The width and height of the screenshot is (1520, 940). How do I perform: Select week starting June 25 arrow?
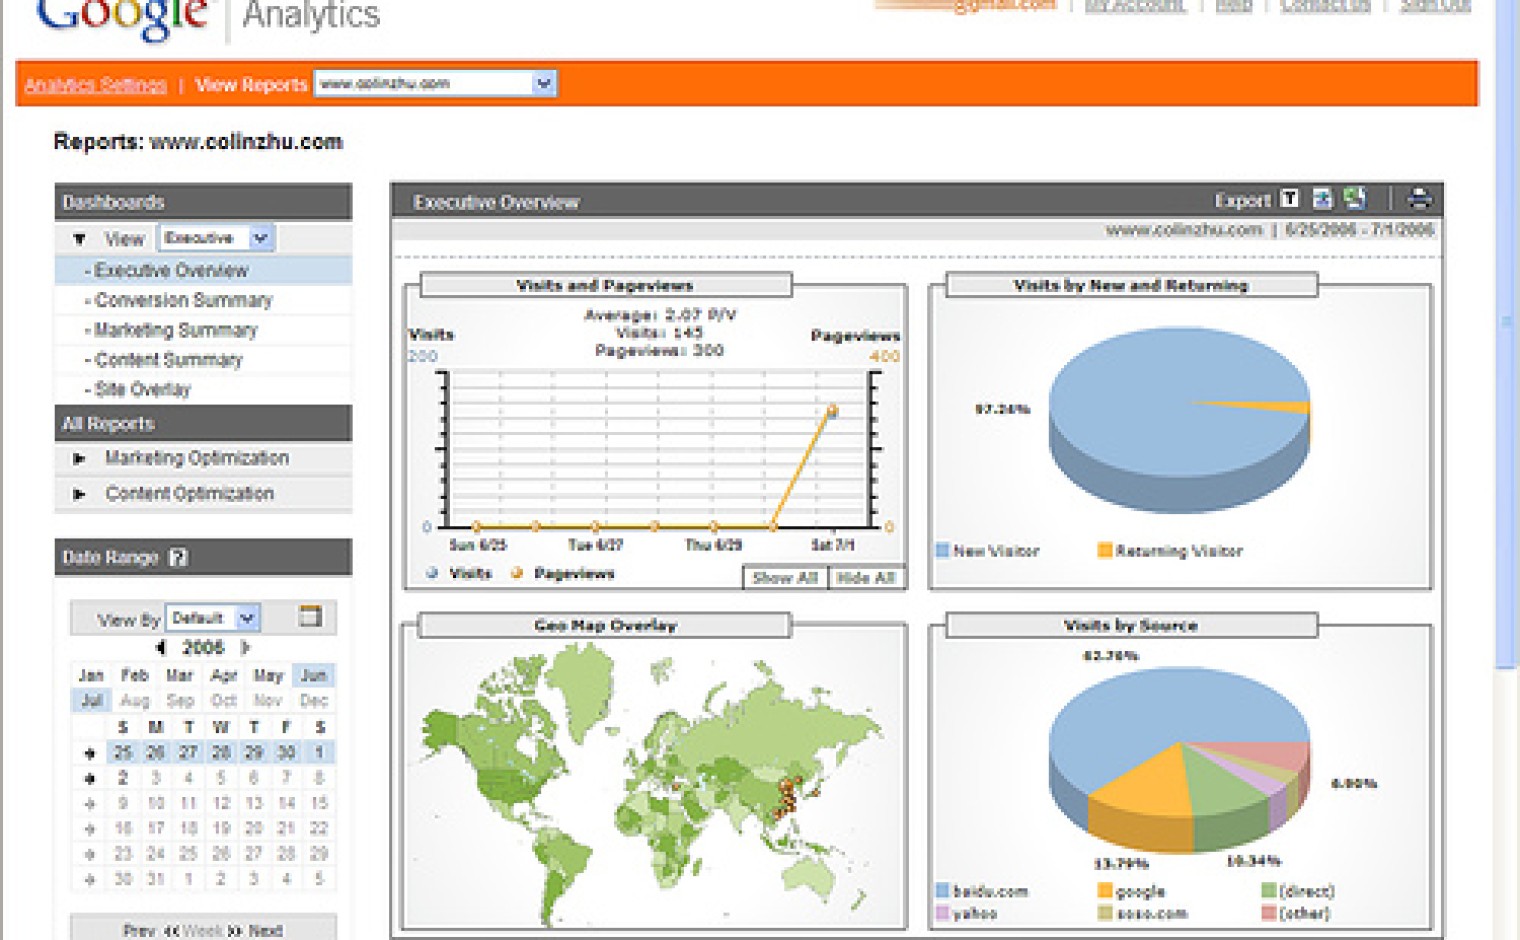[x=89, y=752]
